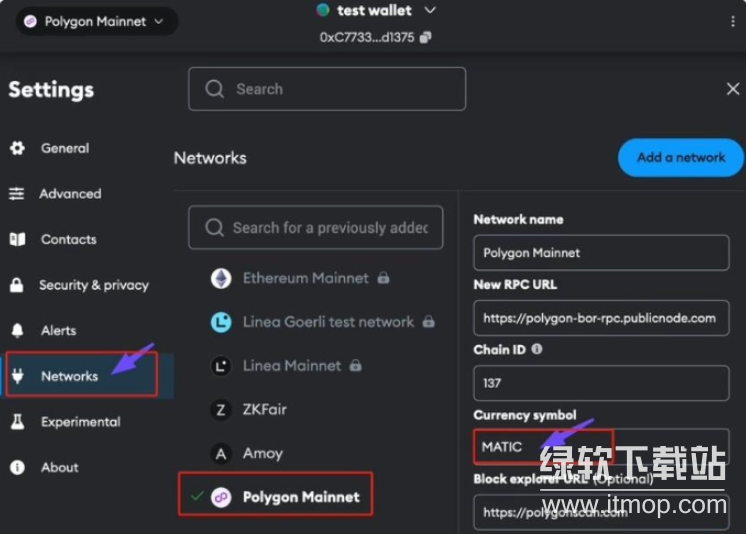The image size is (746, 534).
Task: Click the New RPC URL field
Action: click(601, 318)
